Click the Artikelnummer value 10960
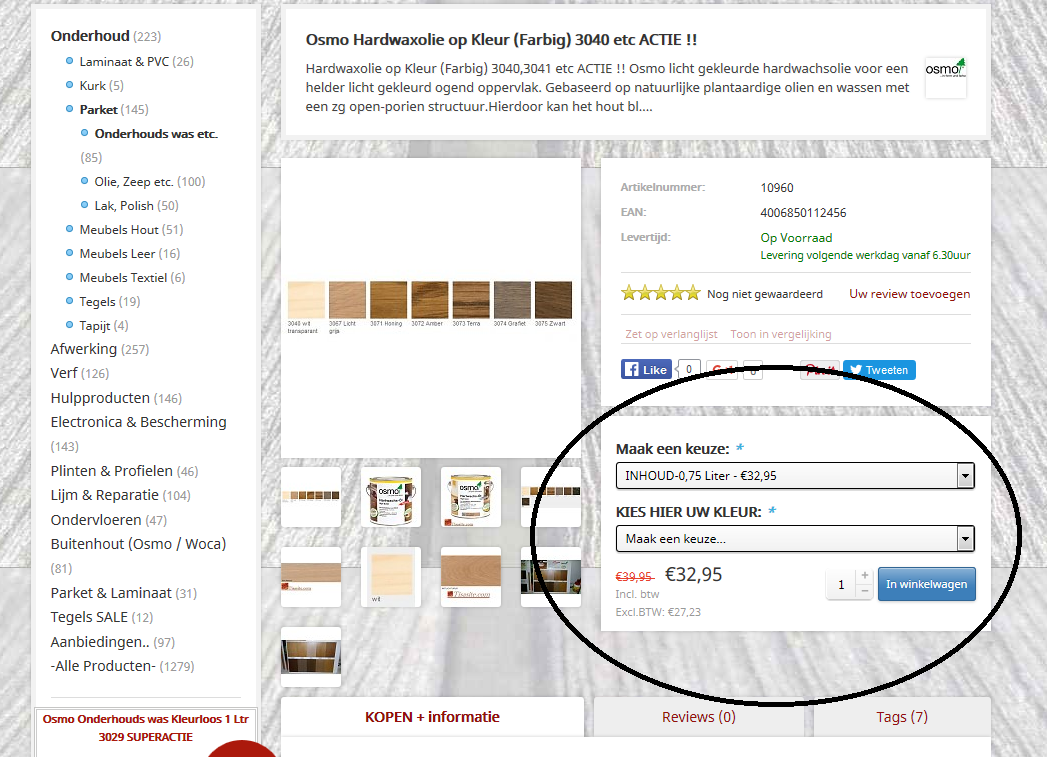 (x=777, y=188)
